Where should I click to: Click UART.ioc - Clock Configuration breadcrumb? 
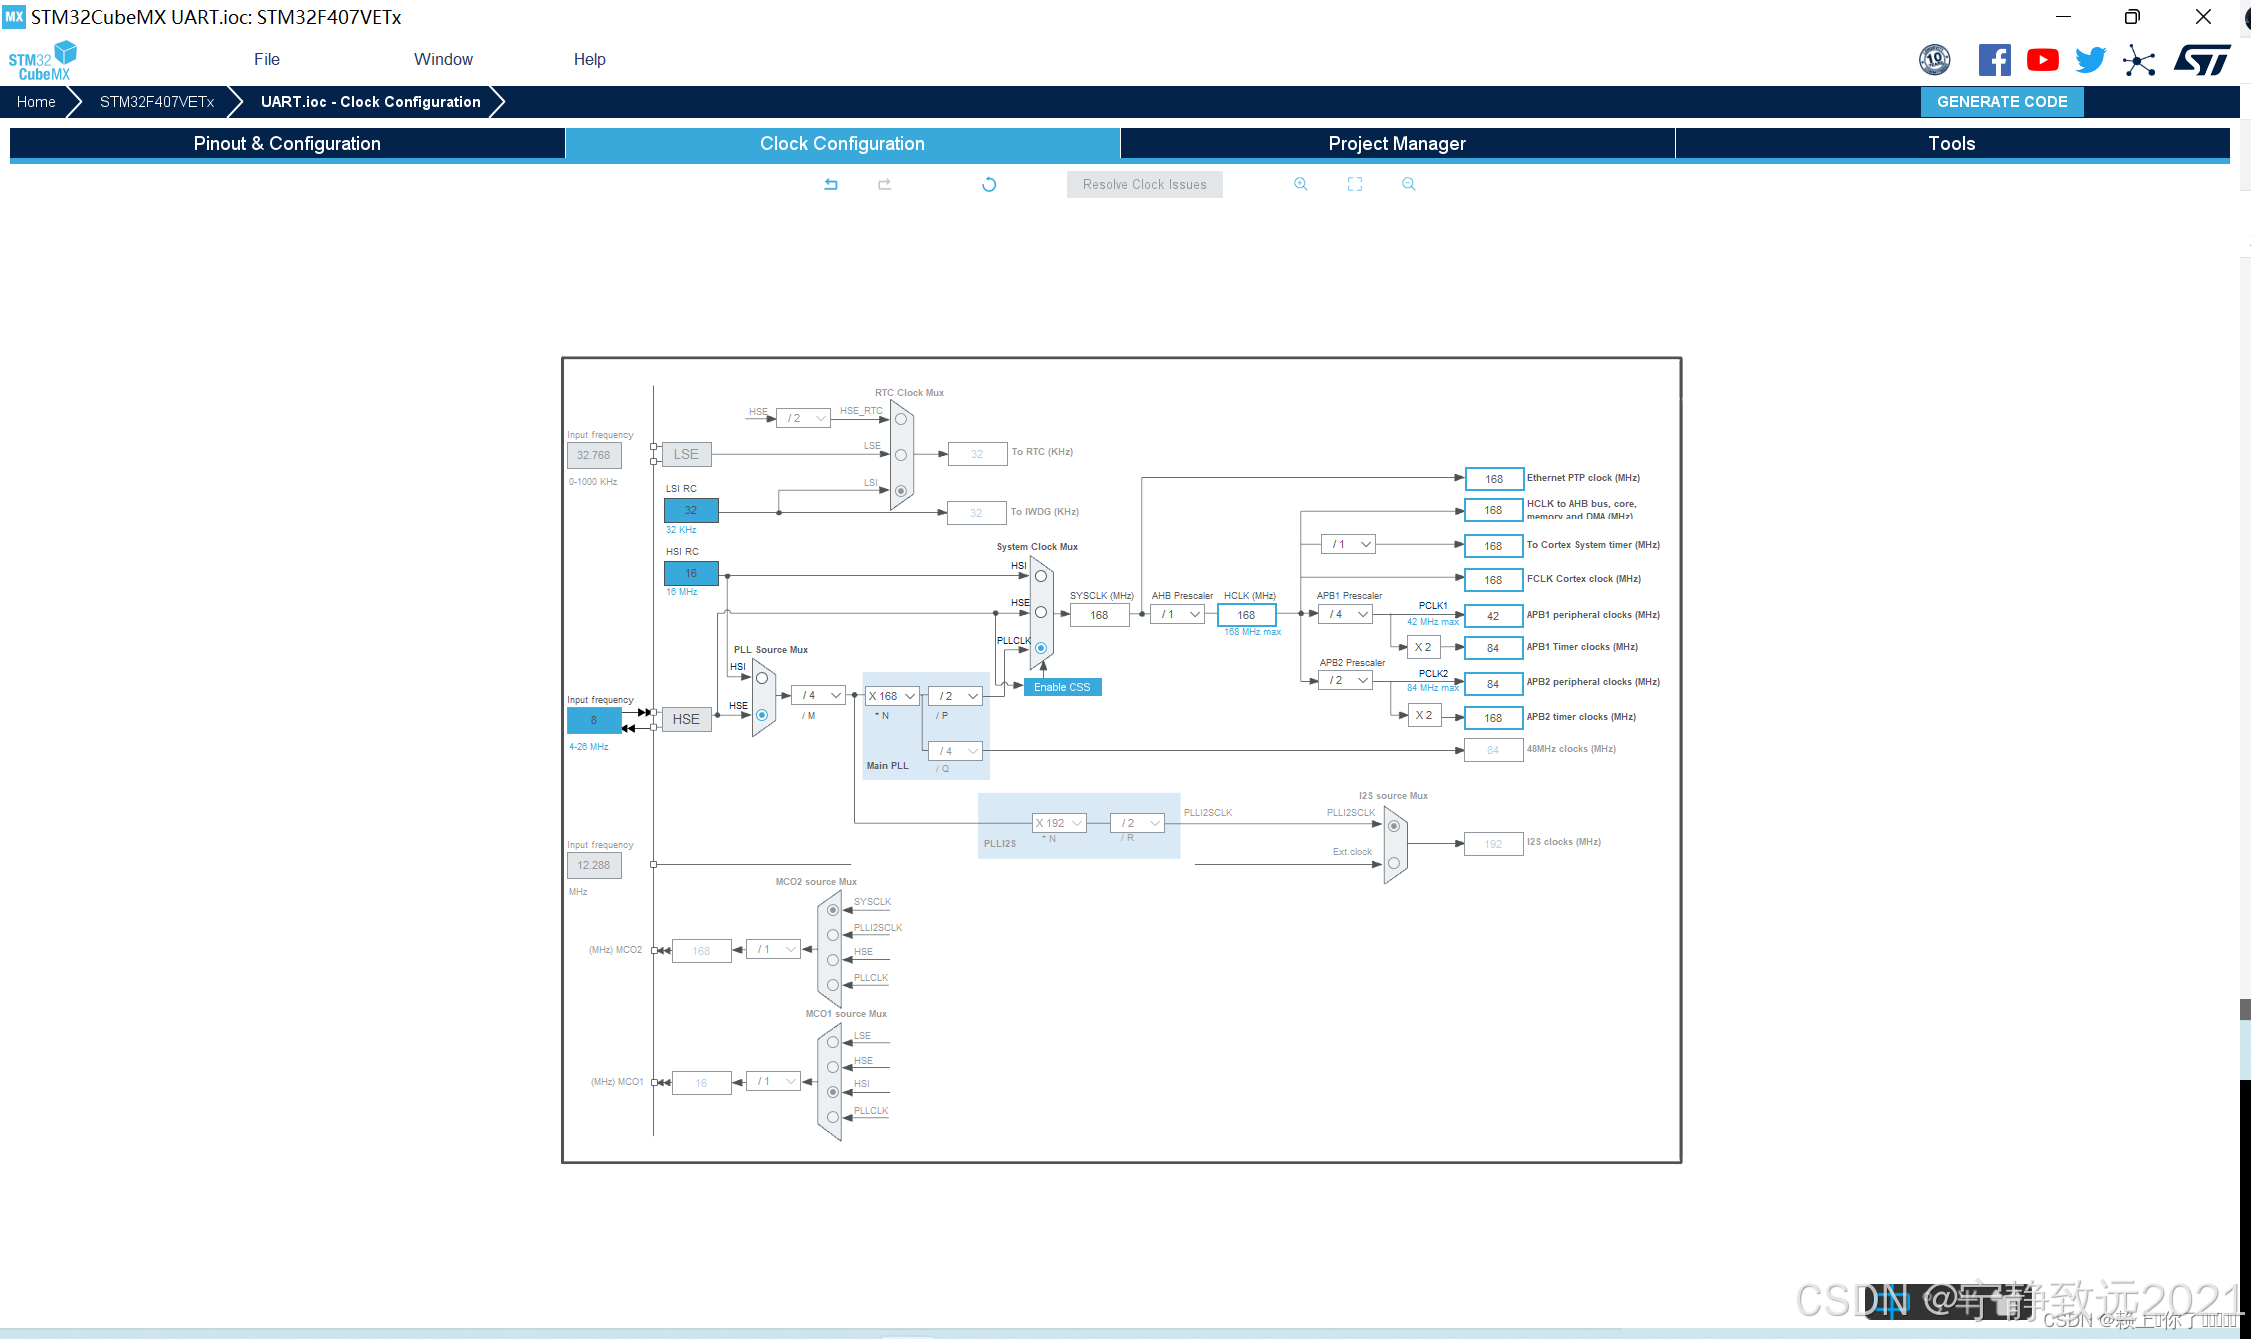pos(371,102)
